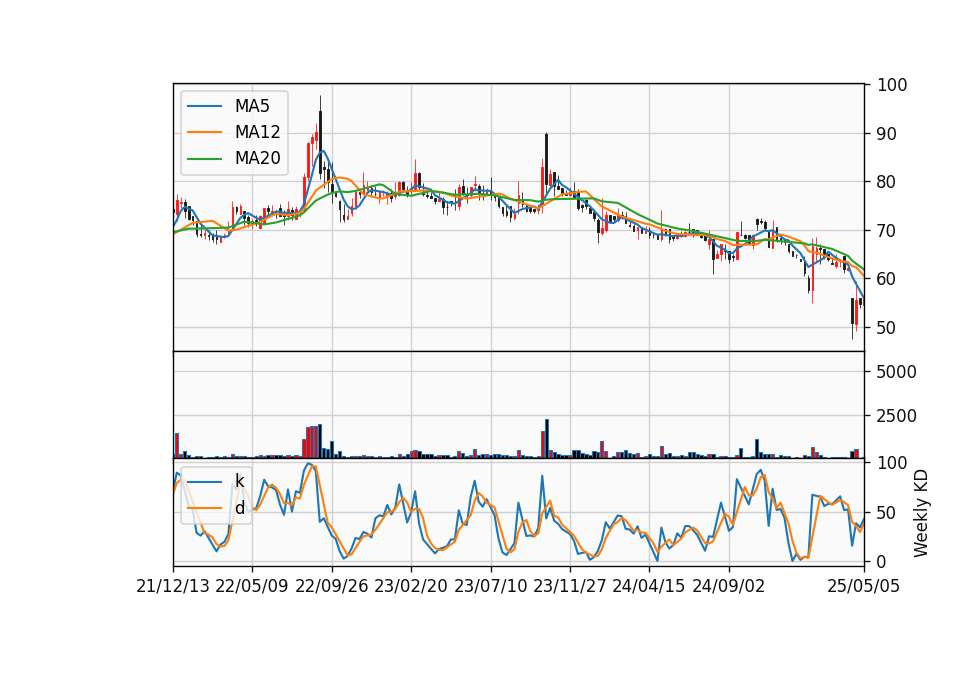960x690 pixels.
Task: Click the k legend label in KD panel
Action: 239,481
